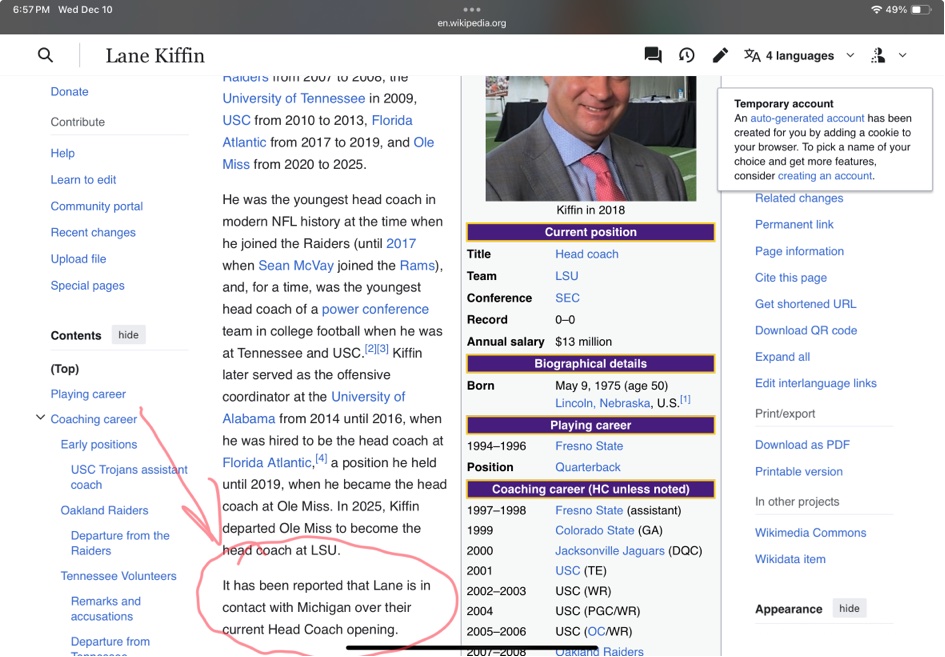Jump to Oakland Raiders section in contents

point(104,510)
